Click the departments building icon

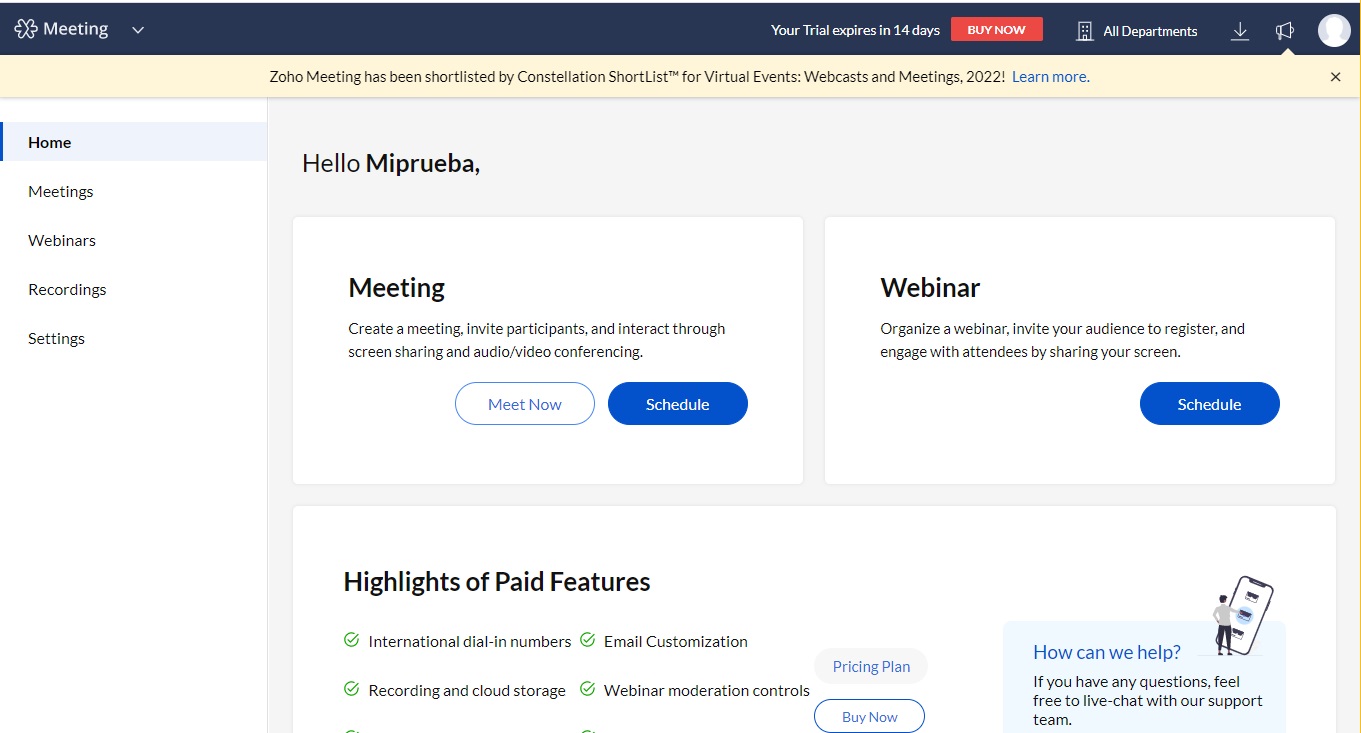(1084, 31)
